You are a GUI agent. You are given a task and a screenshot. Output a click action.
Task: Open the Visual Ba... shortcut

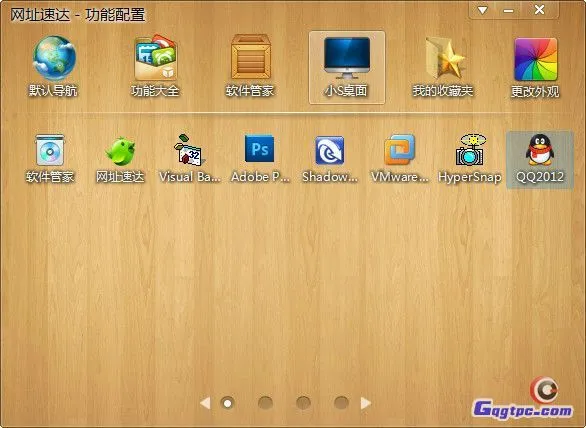[x=189, y=159]
